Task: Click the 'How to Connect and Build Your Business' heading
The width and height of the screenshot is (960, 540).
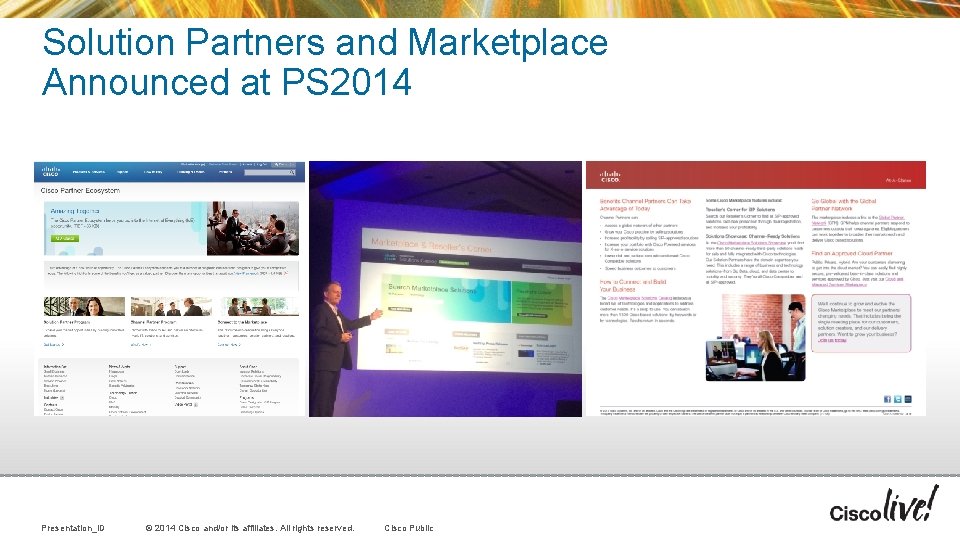Action: pyautogui.click(x=632, y=285)
